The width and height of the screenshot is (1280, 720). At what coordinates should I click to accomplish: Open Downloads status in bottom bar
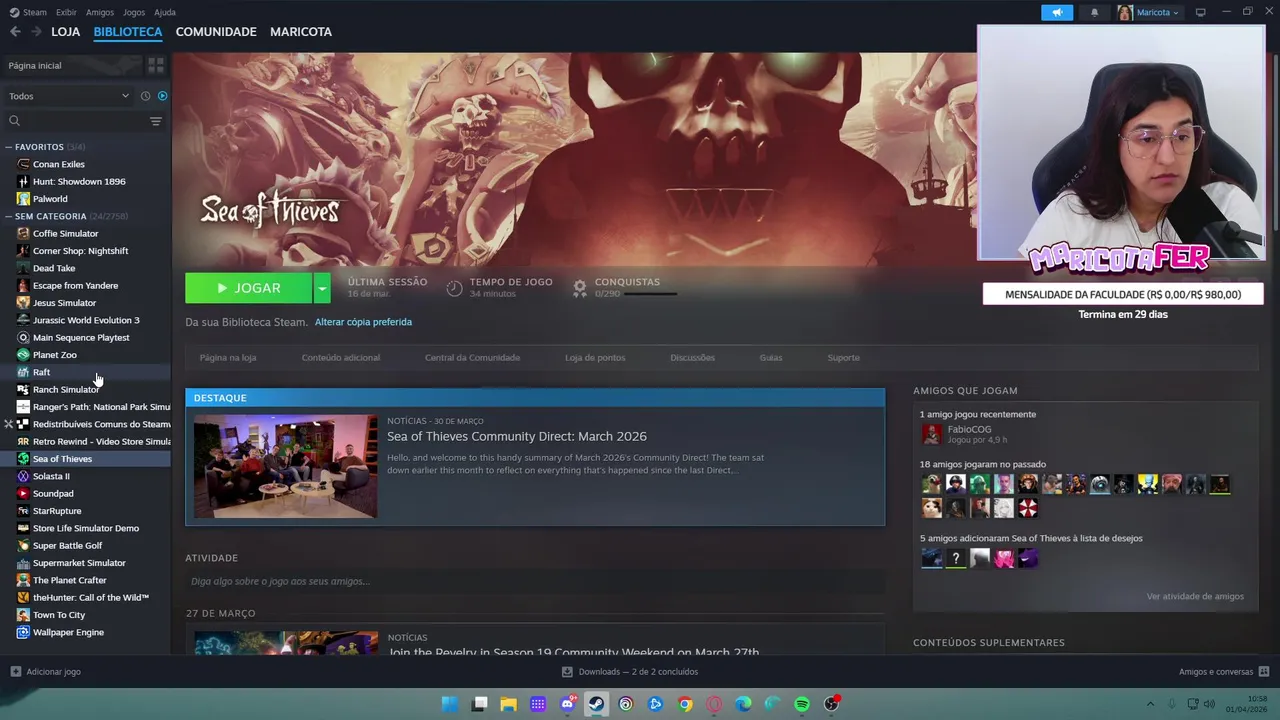(x=630, y=672)
